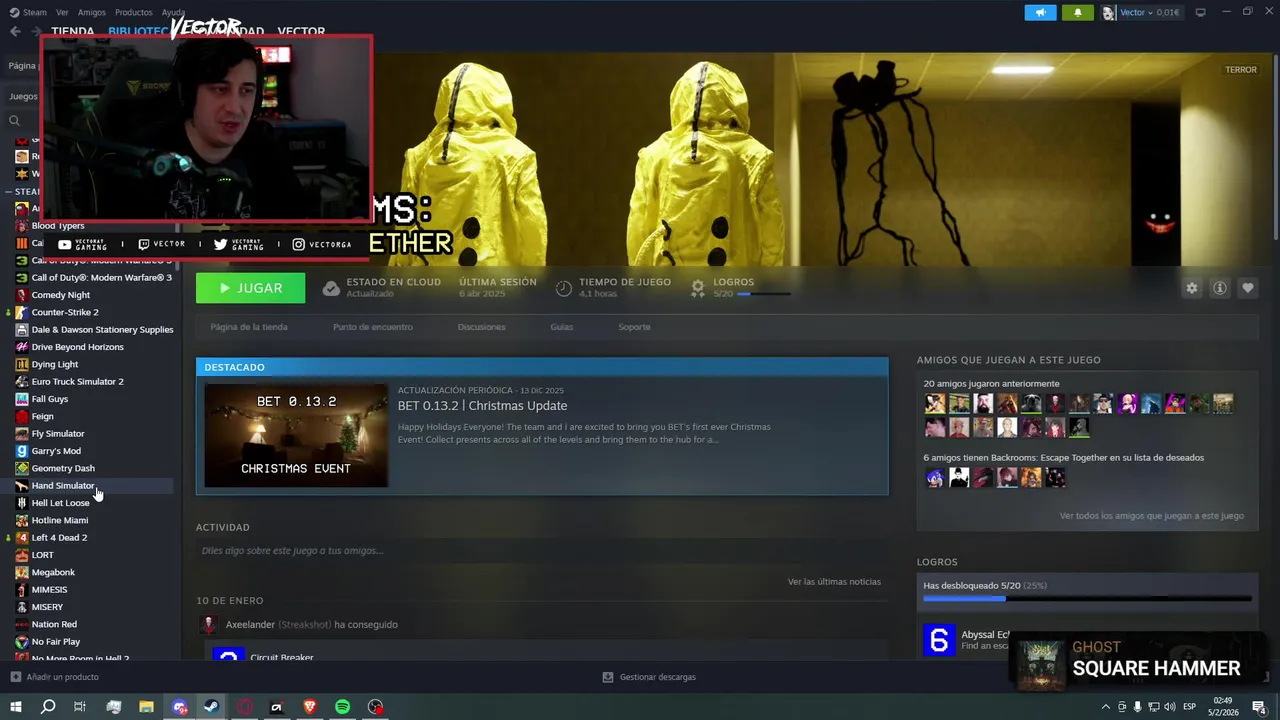Click the Christmas Event news thumbnail

coord(296,435)
